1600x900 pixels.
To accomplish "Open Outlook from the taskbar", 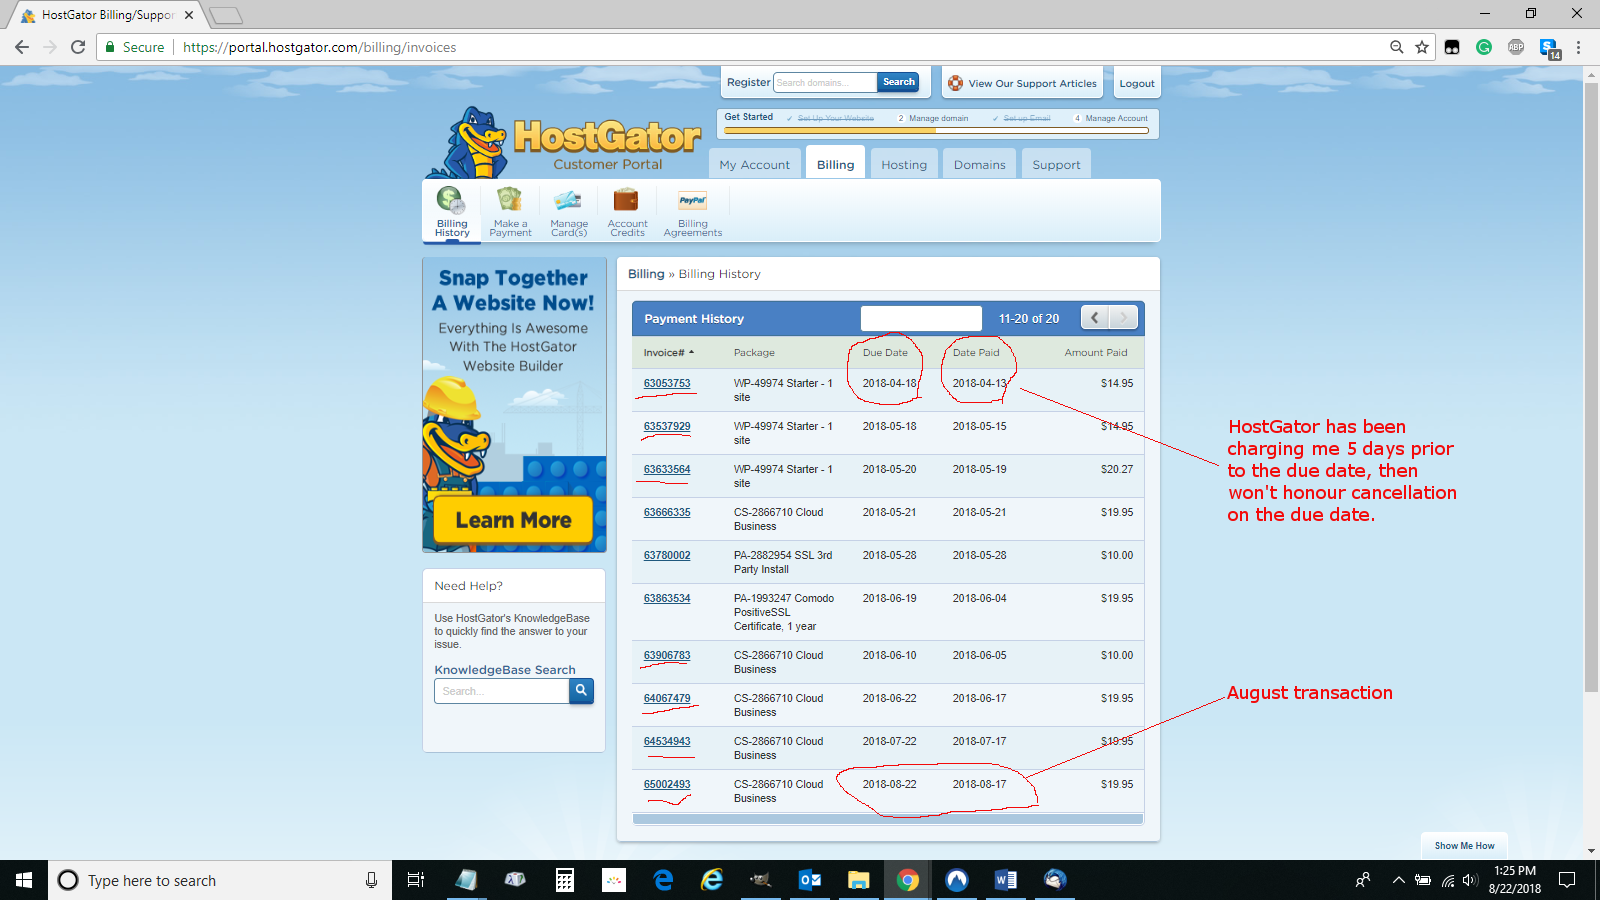I will (810, 880).
